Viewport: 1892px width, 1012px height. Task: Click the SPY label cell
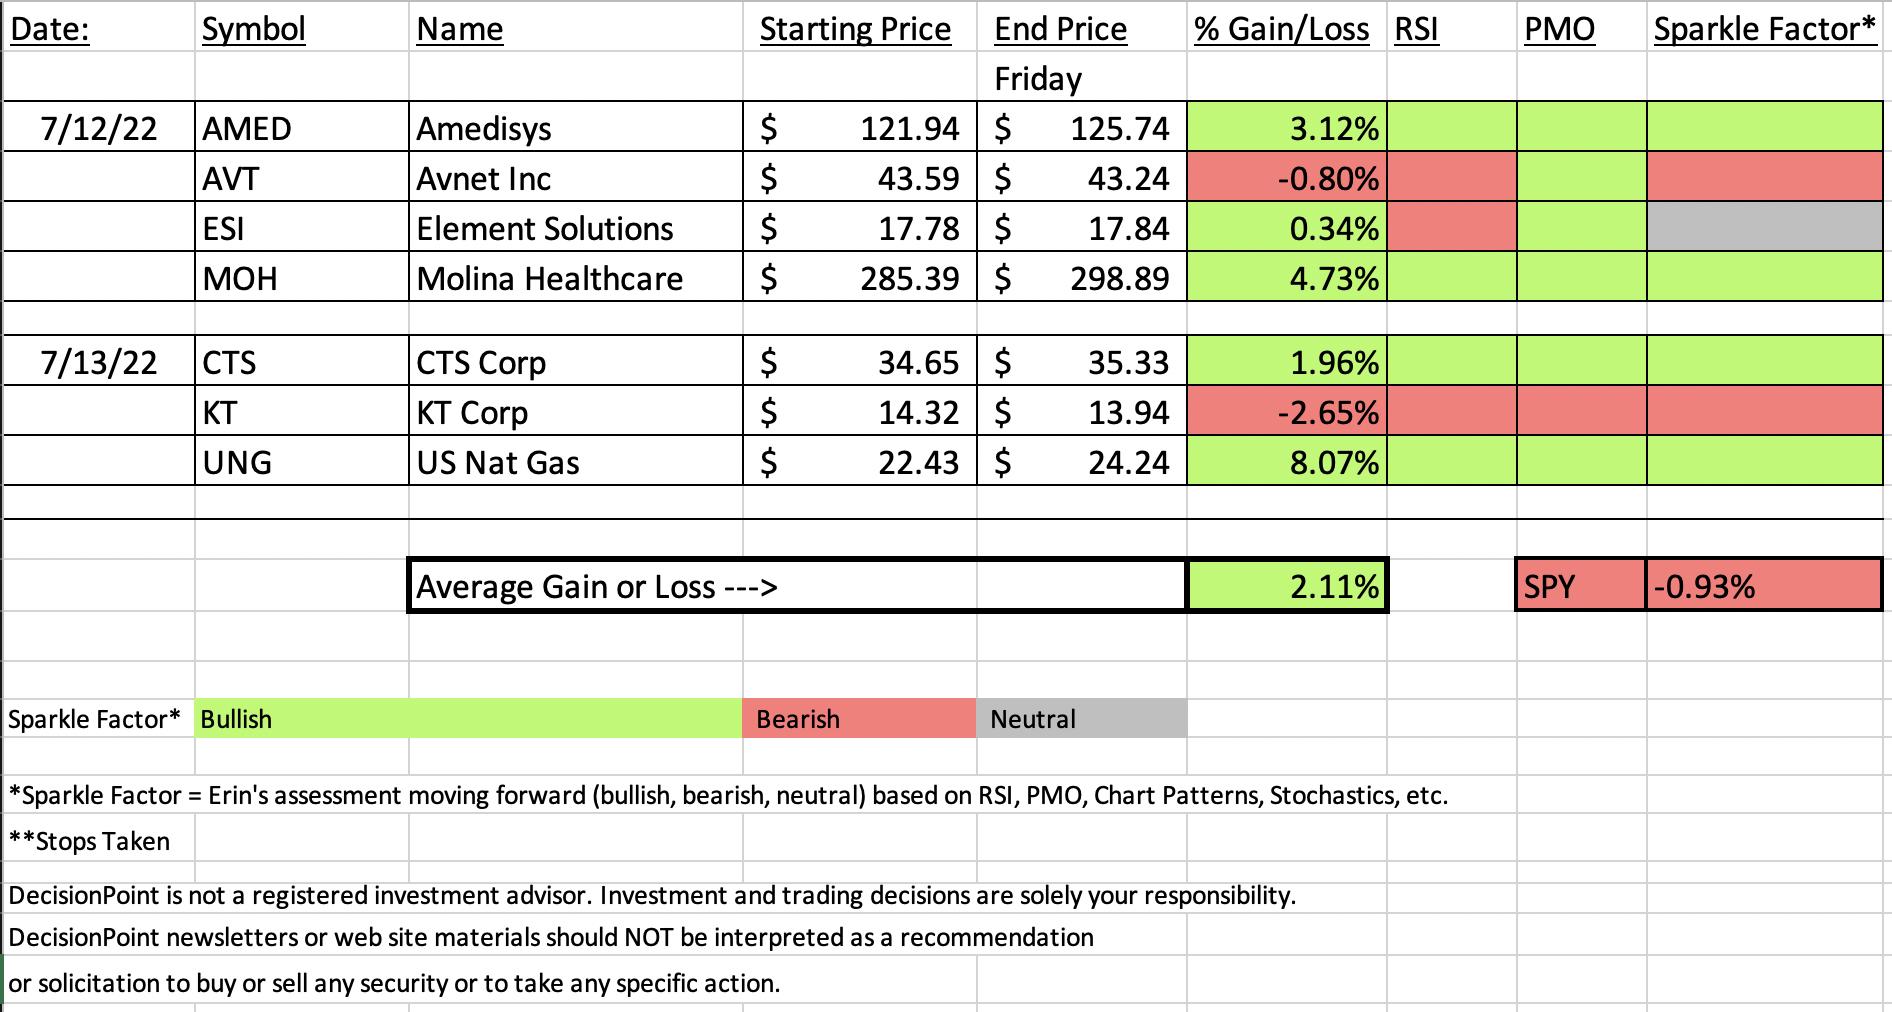(x=1581, y=586)
